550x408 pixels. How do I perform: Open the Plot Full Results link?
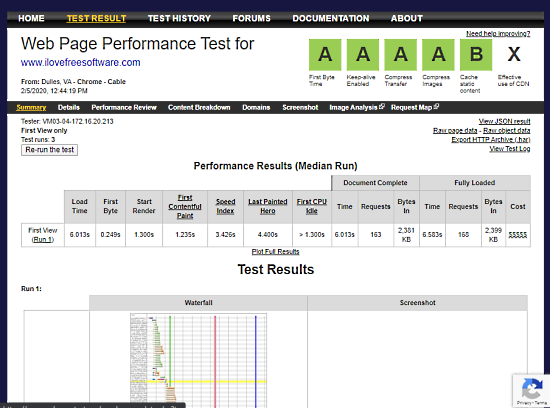pos(275,252)
